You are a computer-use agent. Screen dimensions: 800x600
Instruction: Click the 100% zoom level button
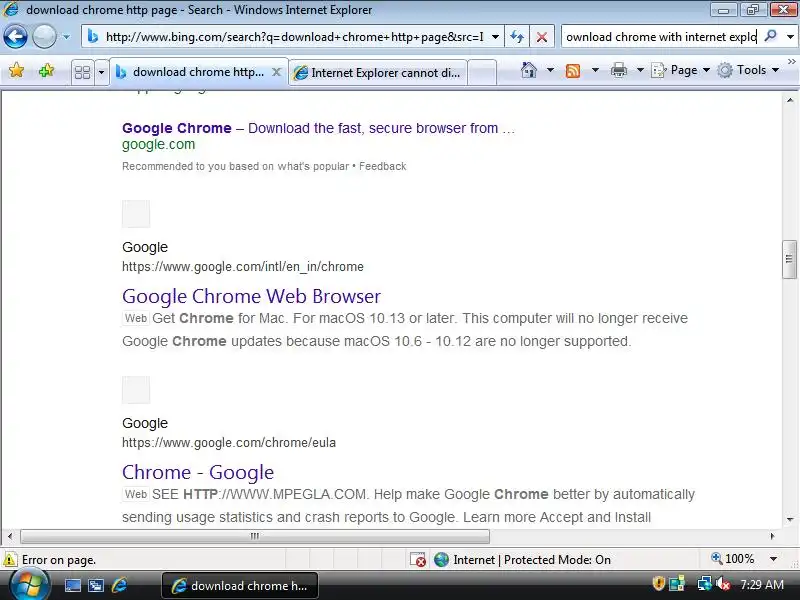pos(733,559)
